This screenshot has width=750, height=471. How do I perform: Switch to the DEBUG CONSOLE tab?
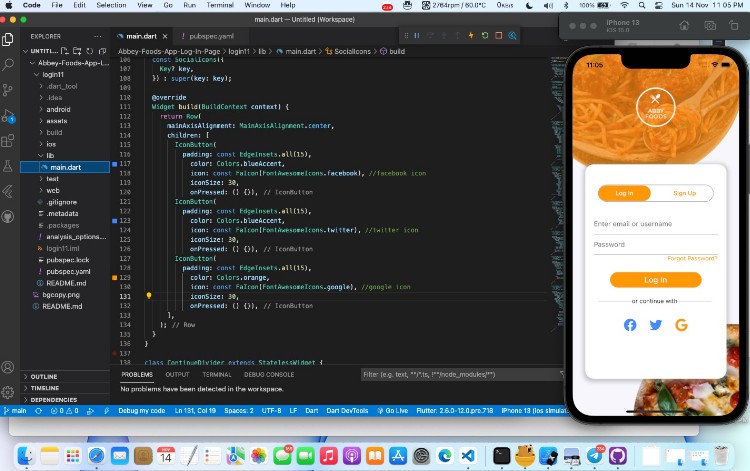click(x=269, y=375)
